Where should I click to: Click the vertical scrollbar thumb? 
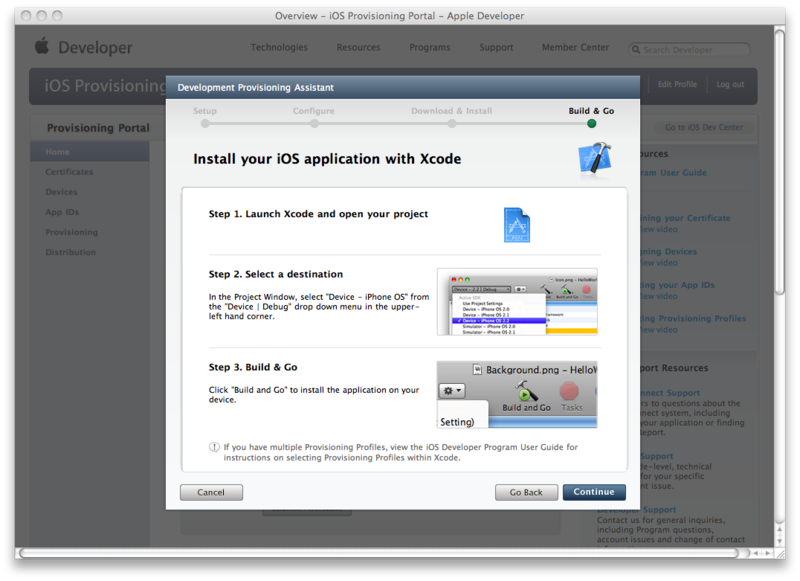tap(779, 162)
